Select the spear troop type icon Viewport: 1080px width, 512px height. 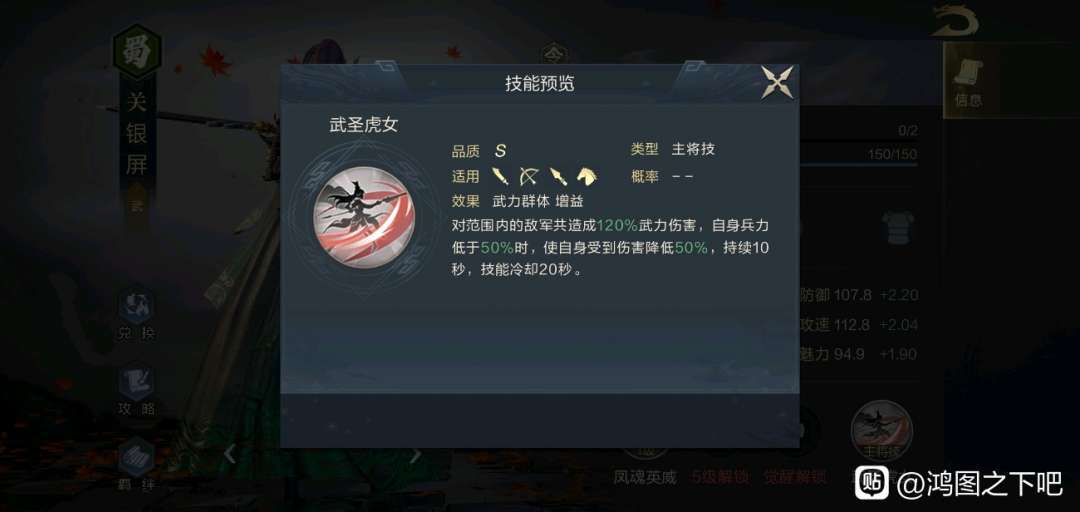558,176
